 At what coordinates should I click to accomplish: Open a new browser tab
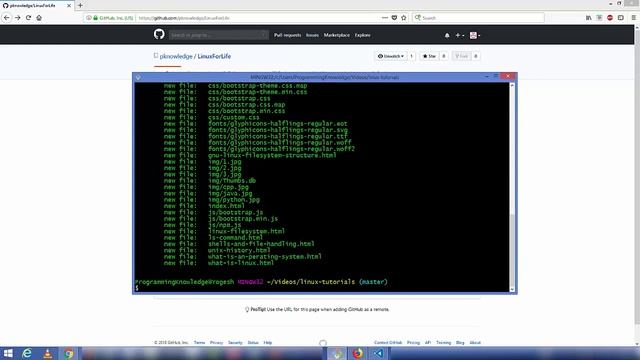coord(80,6)
